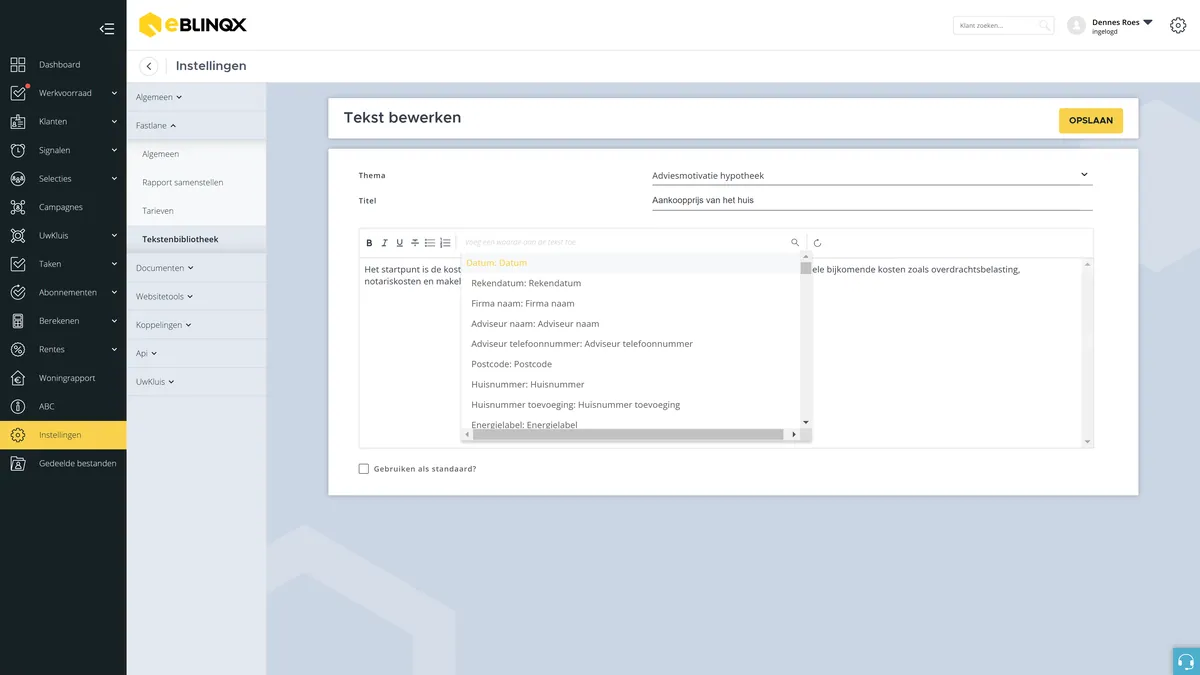The image size is (1200, 675).
Task: Open the settings gear in top bar
Action: (1178, 26)
